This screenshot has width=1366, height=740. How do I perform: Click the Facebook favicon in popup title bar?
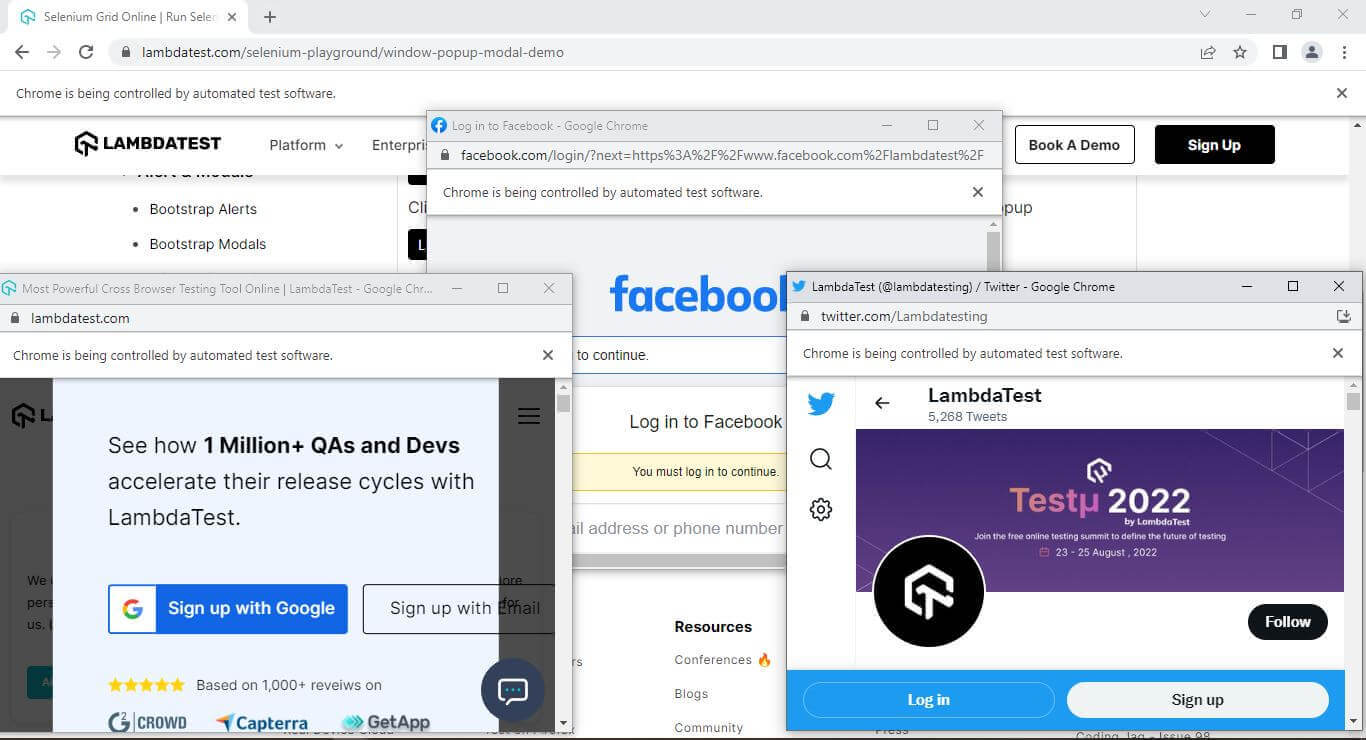[x=439, y=125]
